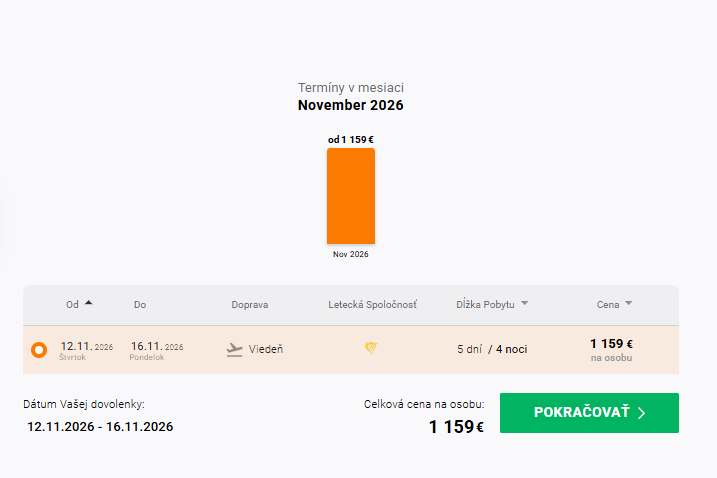Viewport: 717px width, 478px height.
Task: Select the orange November 2026 price bar
Action: pyautogui.click(x=351, y=196)
